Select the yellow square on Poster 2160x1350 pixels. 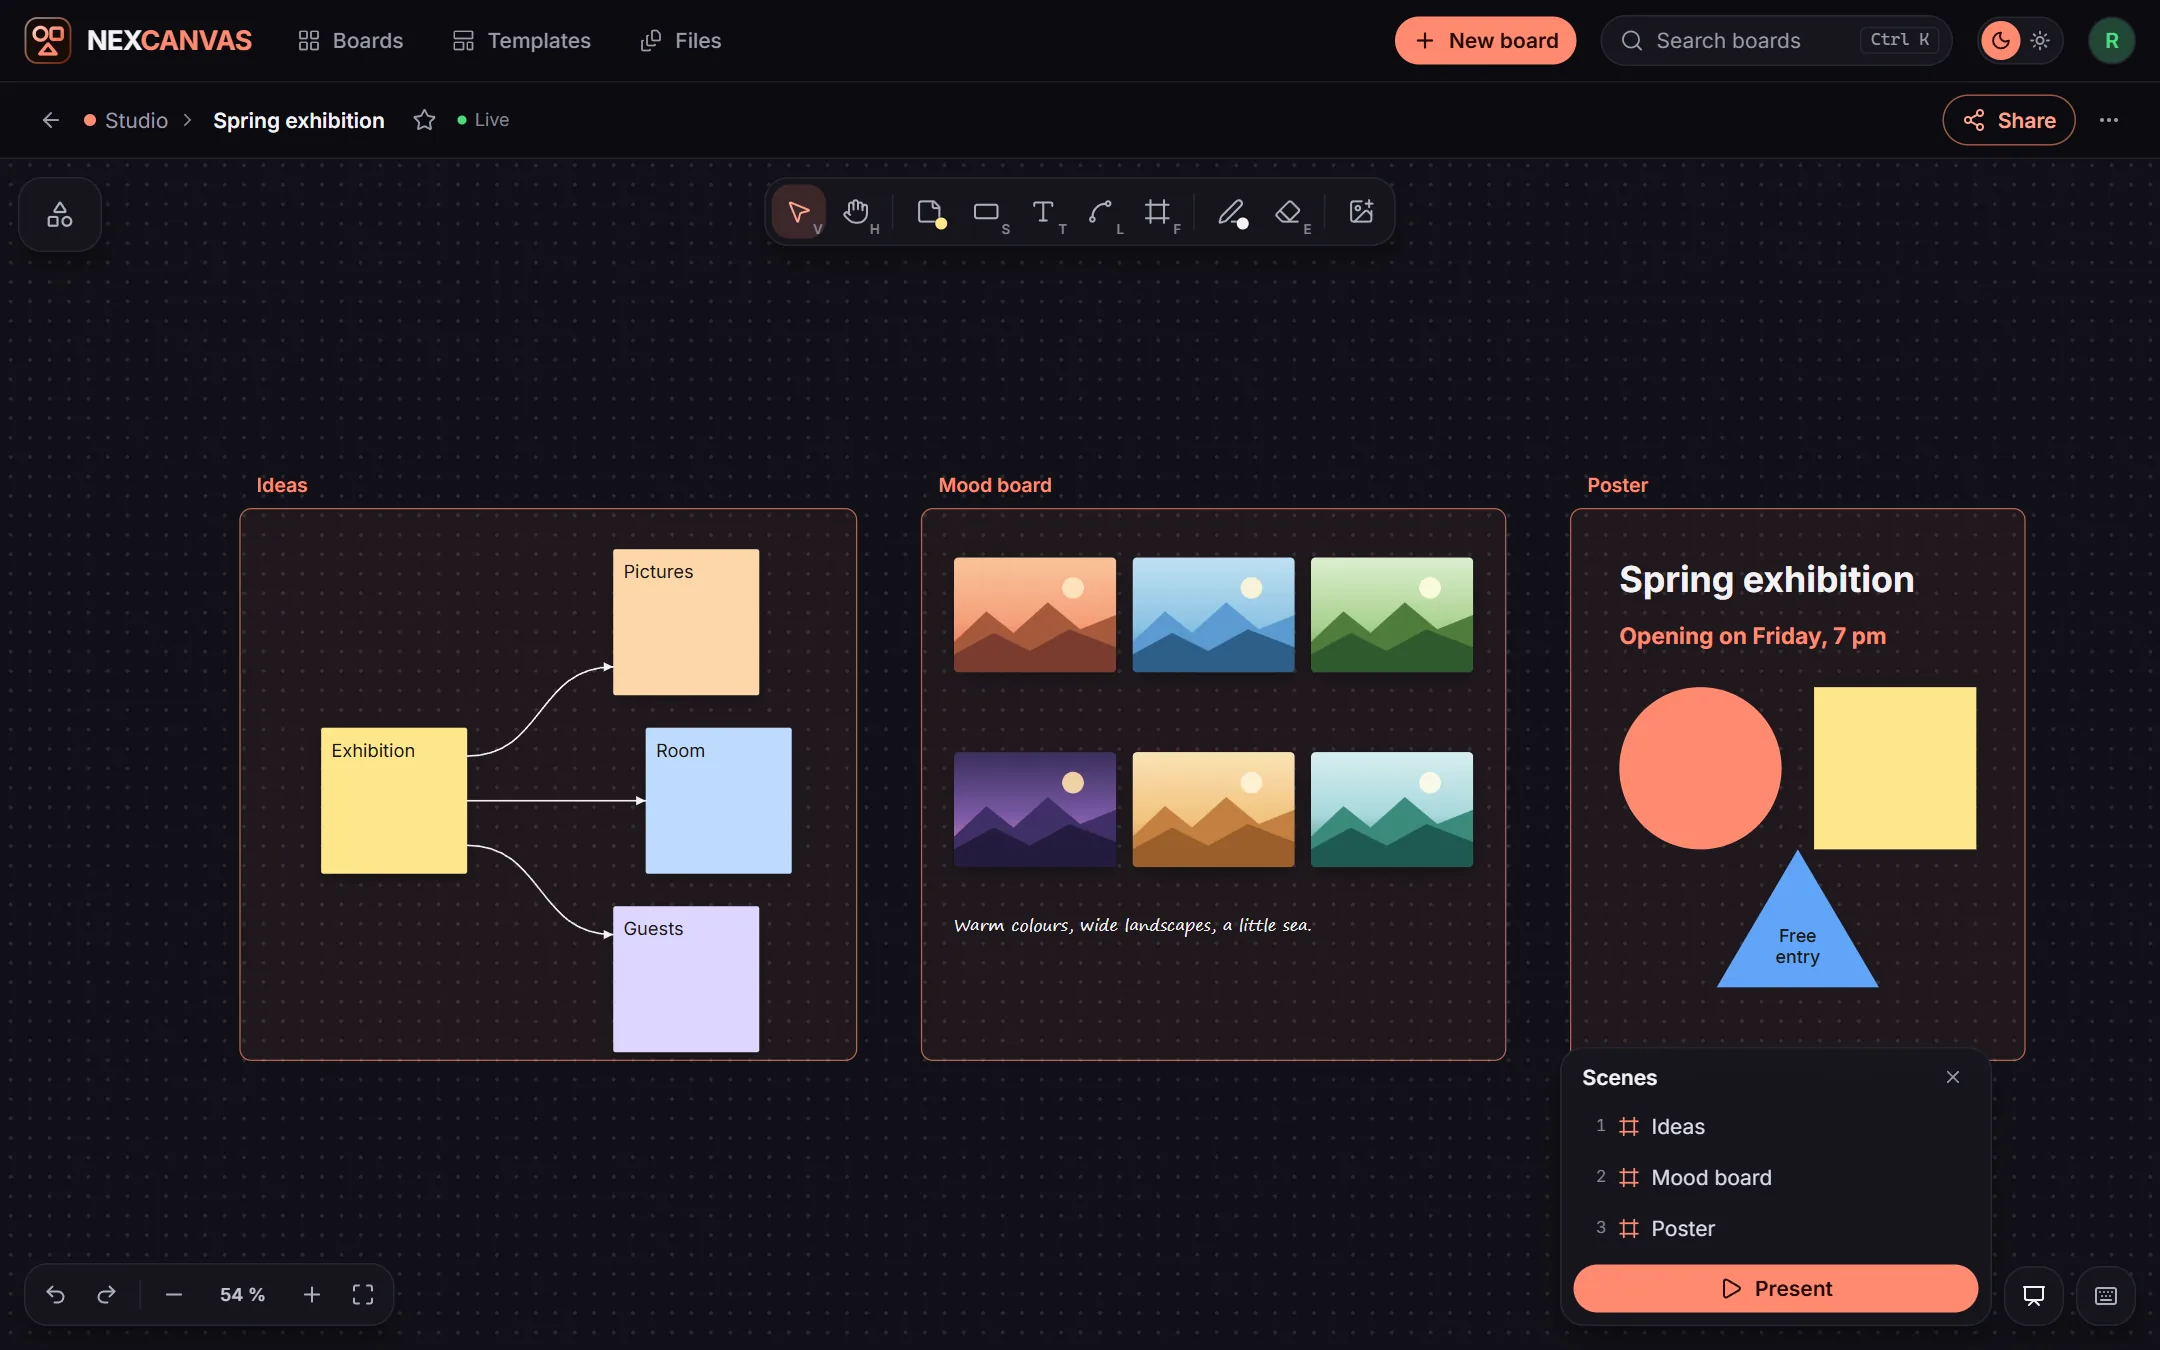[x=1895, y=768]
